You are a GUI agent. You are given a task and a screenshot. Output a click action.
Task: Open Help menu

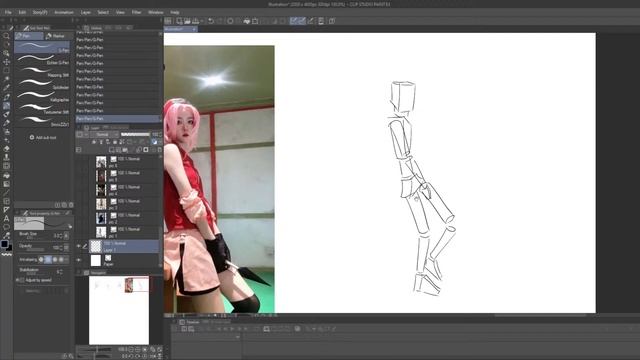[x=175, y=12]
